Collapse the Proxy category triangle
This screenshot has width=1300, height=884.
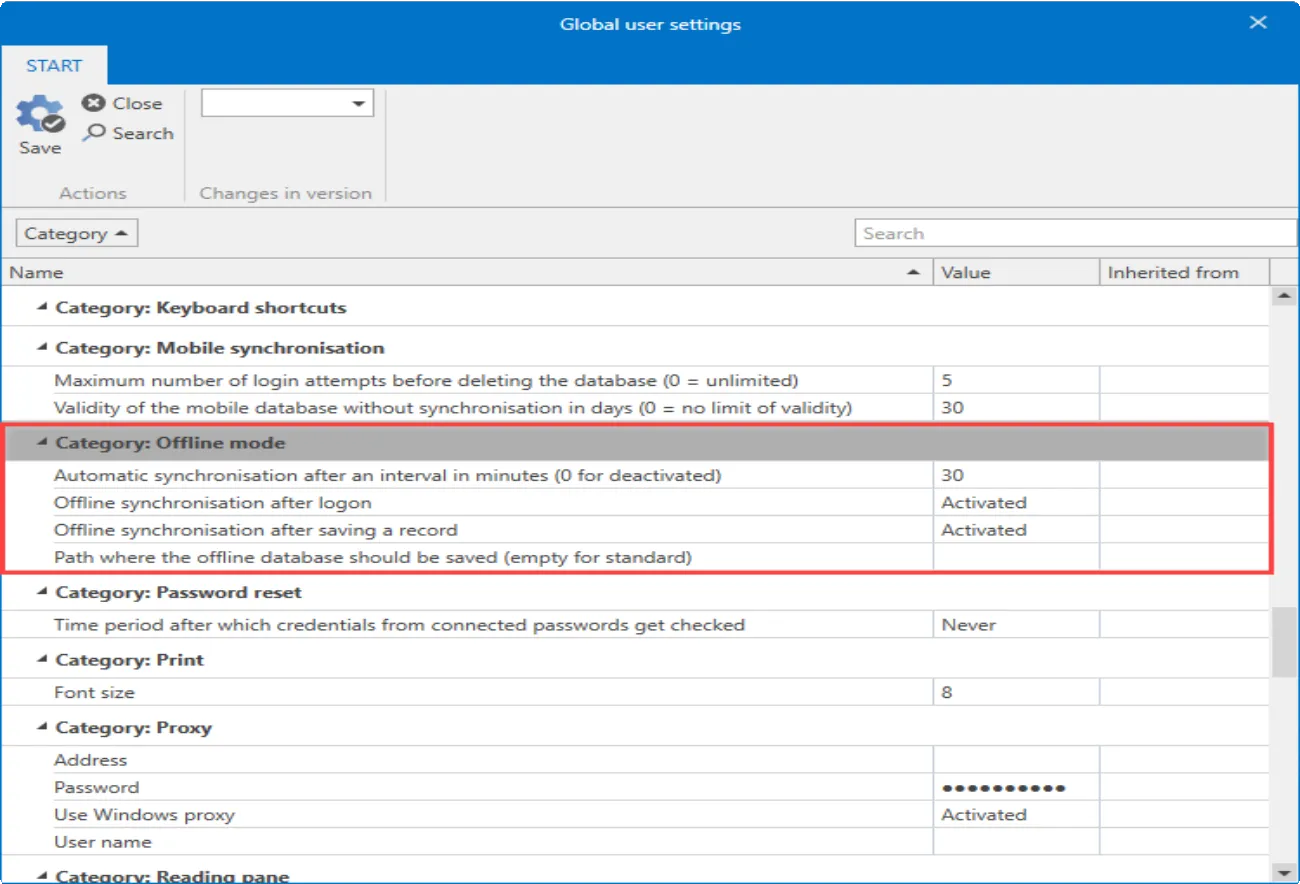[41, 728]
